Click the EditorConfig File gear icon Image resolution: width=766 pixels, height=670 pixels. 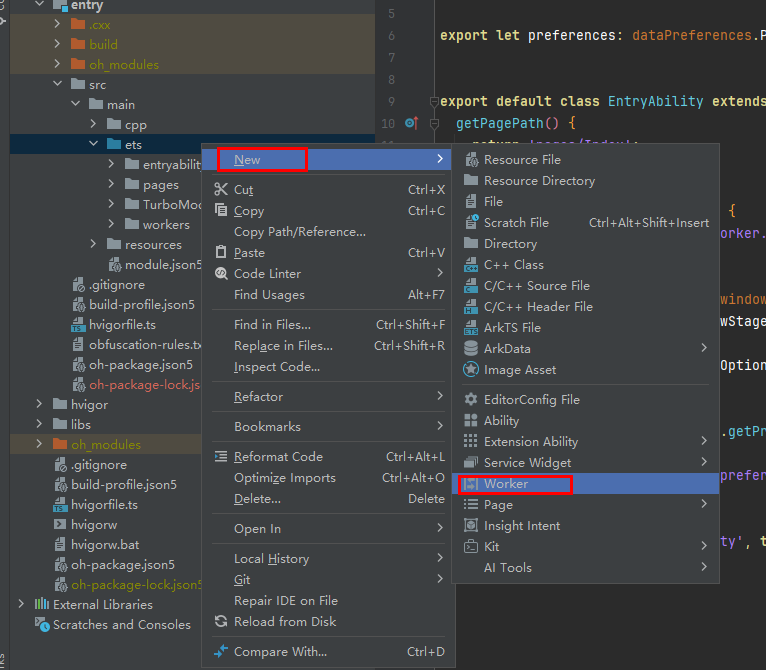[471, 399]
